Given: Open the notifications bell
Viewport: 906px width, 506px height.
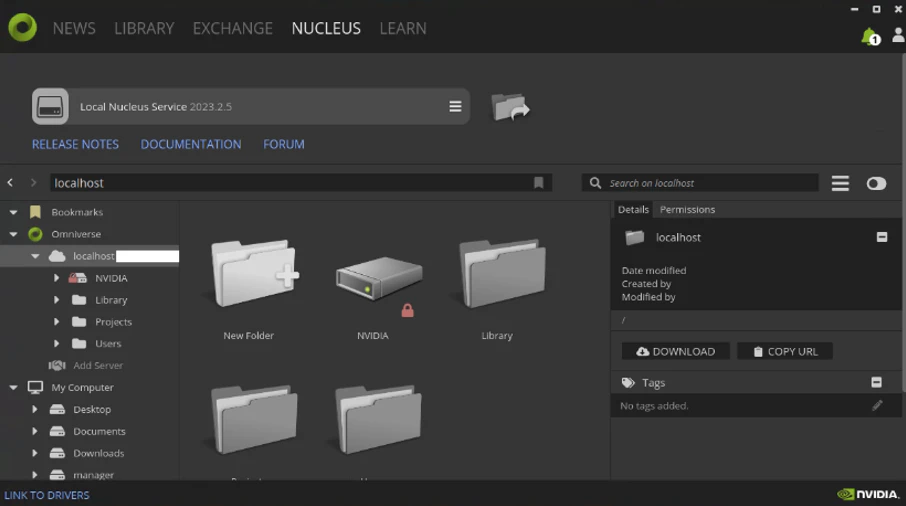Looking at the screenshot, I should 870,36.
